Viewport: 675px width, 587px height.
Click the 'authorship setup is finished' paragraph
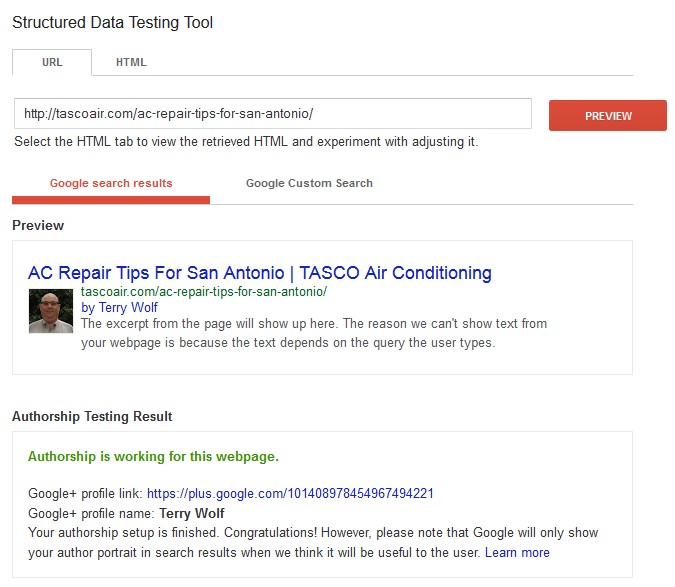(313, 542)
